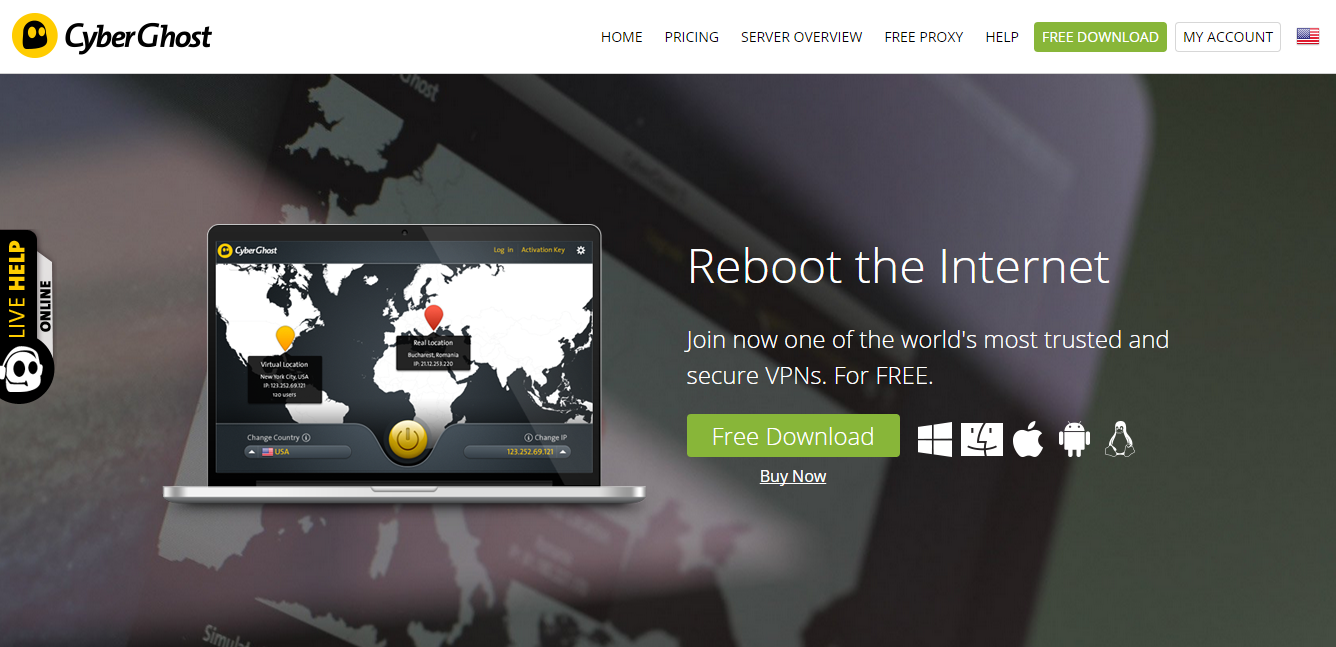Click the settings gear in the laptop mockup
This screenshot has width=1336, height=647.
click(x=581, y=250)
